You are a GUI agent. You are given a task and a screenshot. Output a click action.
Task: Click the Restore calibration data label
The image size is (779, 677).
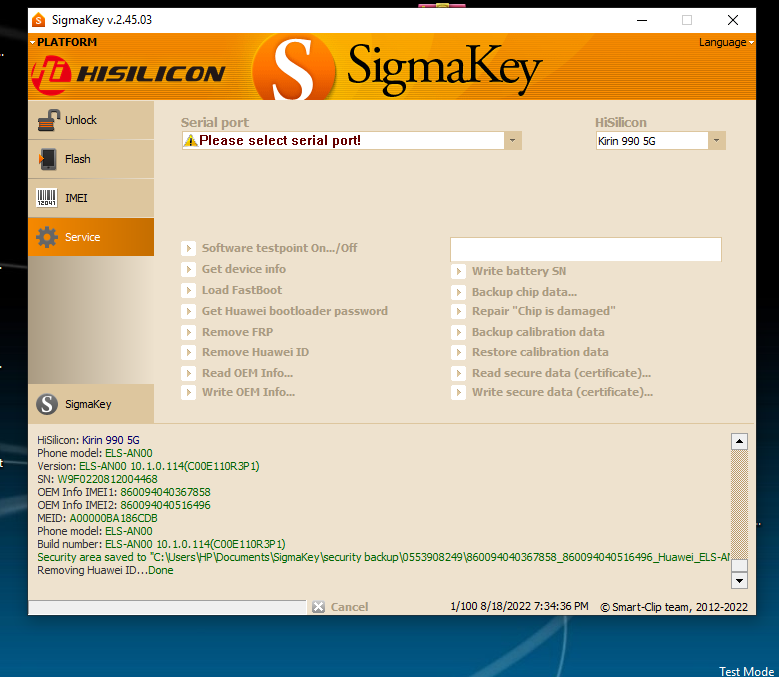pyautogui.click(x=540, y=352)
